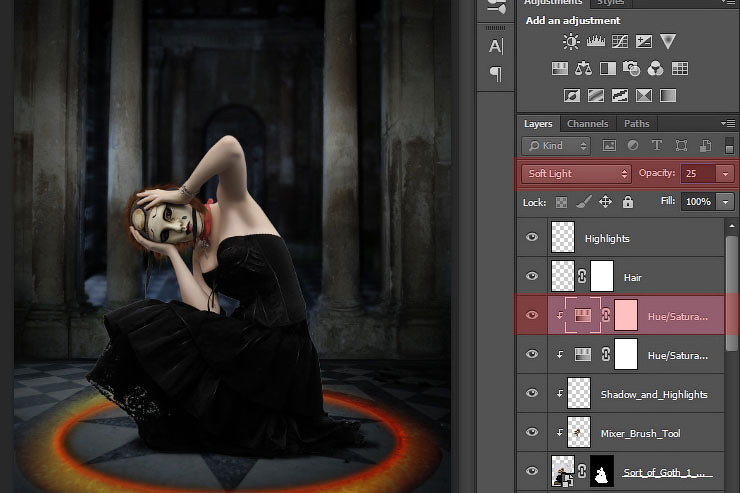Add a Channel Mixer adjustment
This screenshot has width=740, height=493.
pyautogui.click(x=655, y=69)
